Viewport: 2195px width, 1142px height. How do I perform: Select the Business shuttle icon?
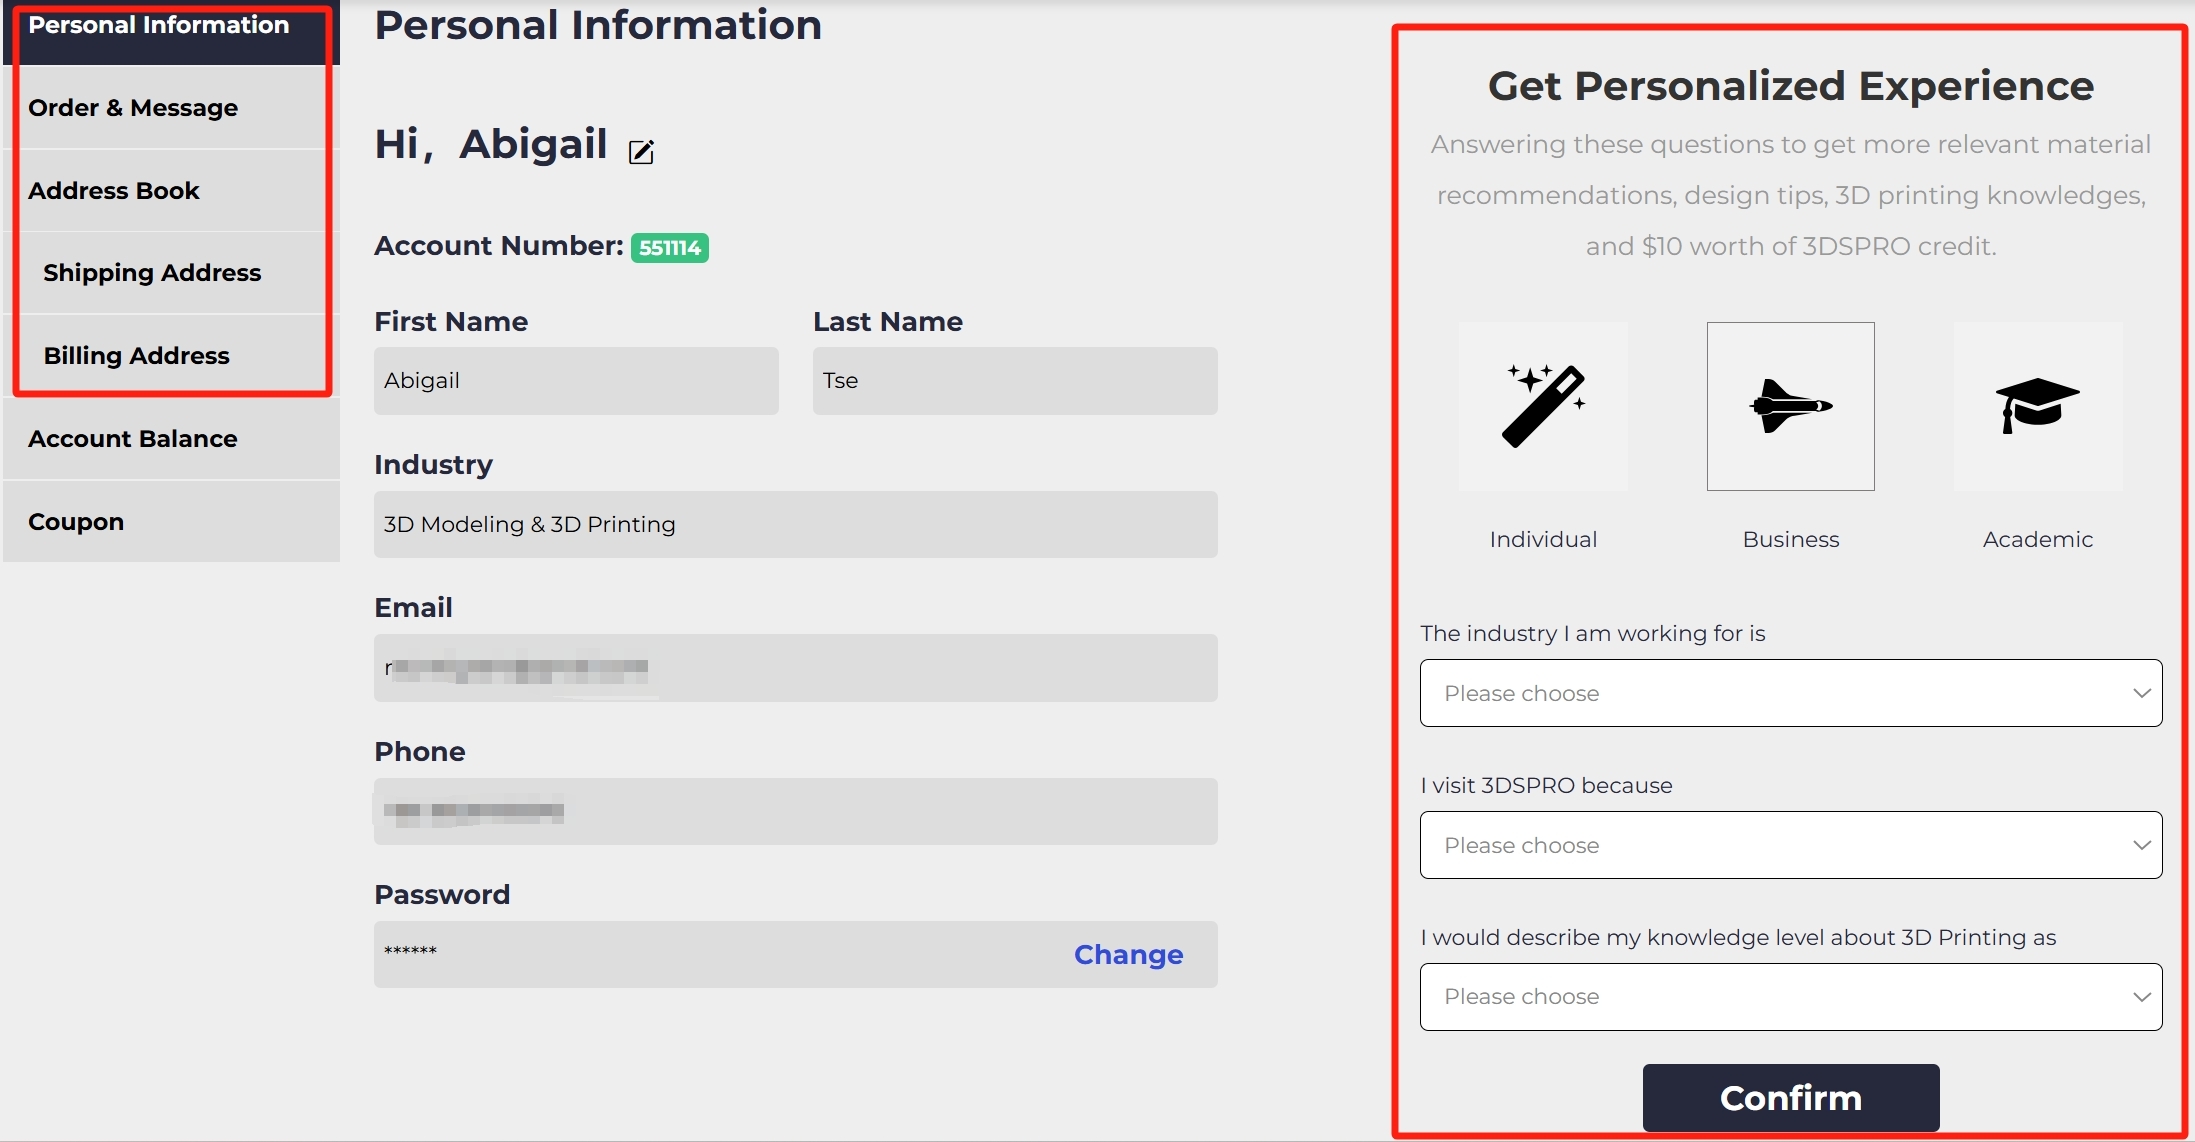1790,406
